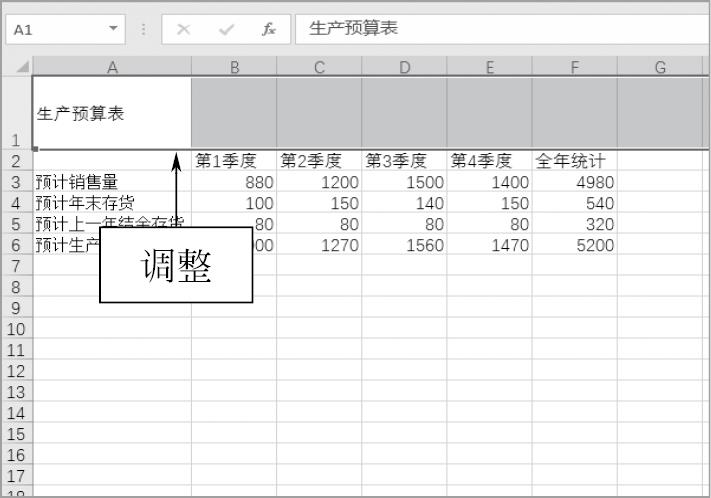Click the cancel entry X icon
711x498 pixels.
coord(183,29)
